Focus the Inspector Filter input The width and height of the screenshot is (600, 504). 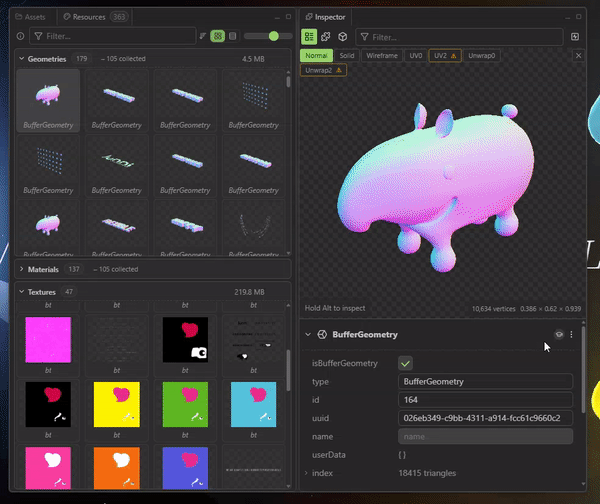(x=459, y=37)
